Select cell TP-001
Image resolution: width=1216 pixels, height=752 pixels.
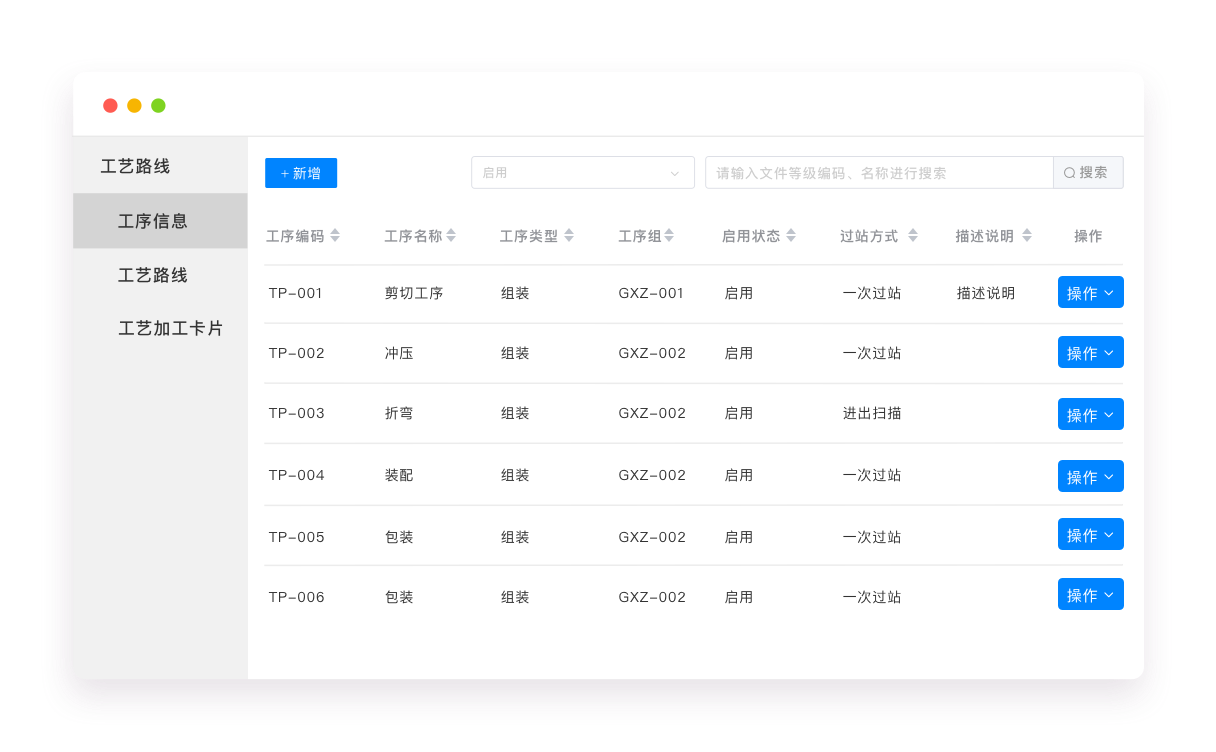(295, 293)
